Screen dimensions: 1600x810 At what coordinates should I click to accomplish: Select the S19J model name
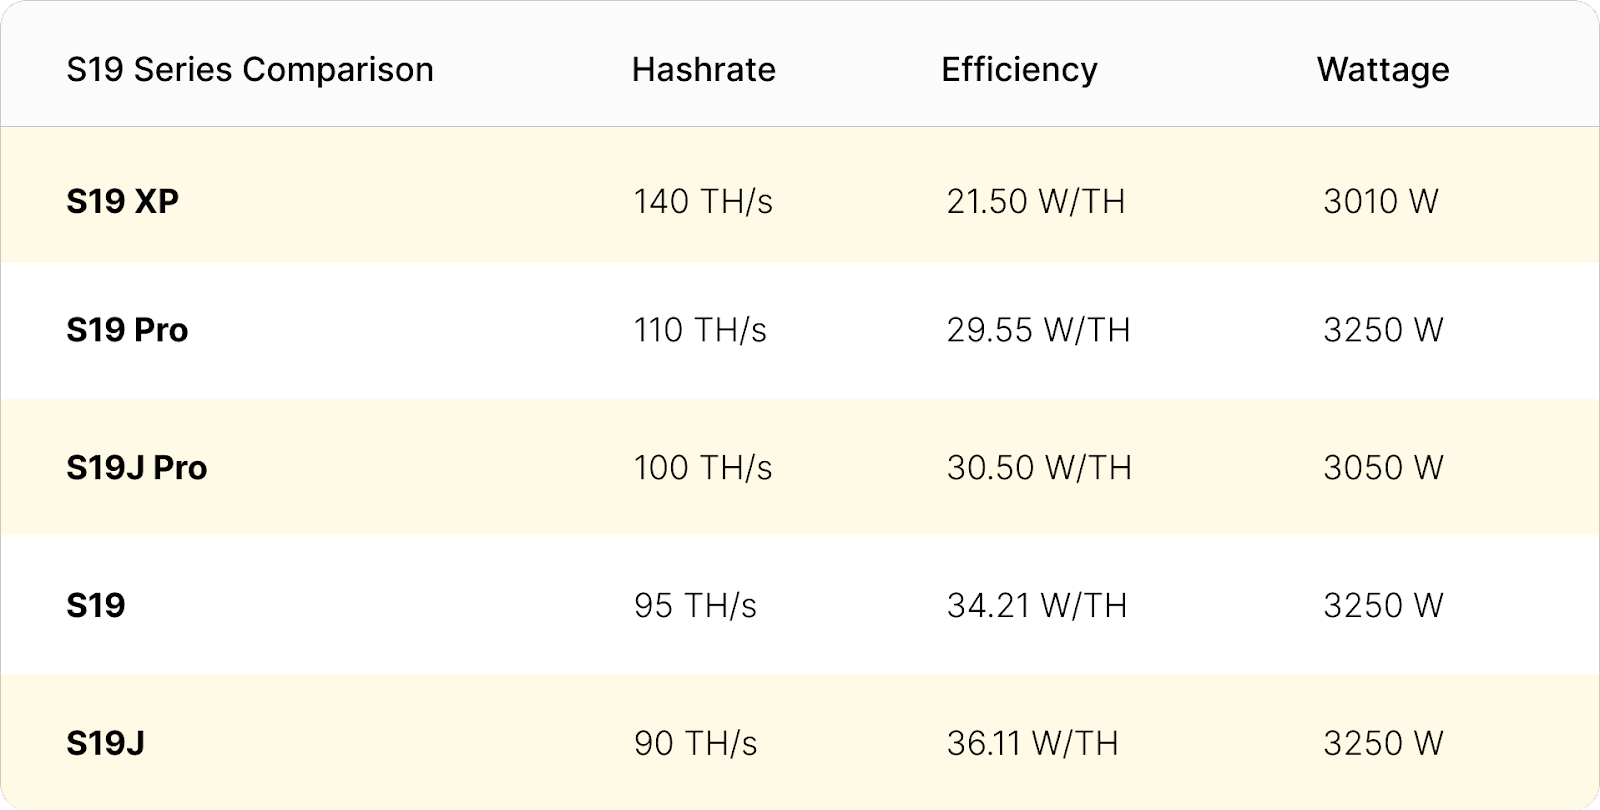pyautogui.click(x=105, y=744)
